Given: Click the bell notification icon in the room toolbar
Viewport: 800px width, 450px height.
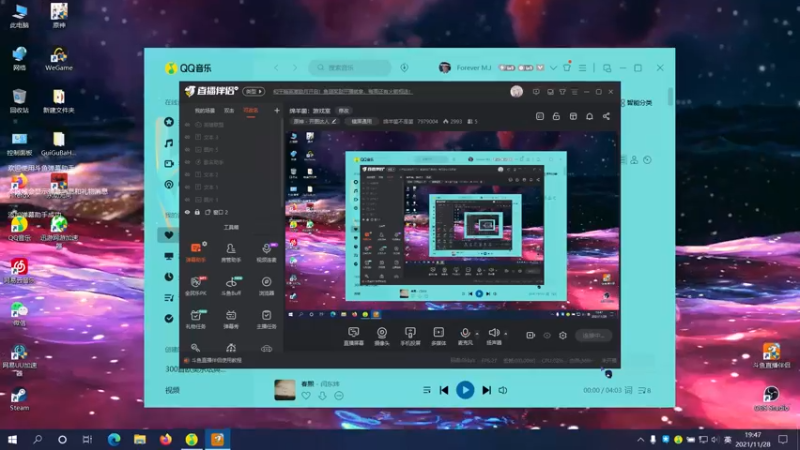Looking at the screenshot, I should pyautogui.click(x=589, y=116).
